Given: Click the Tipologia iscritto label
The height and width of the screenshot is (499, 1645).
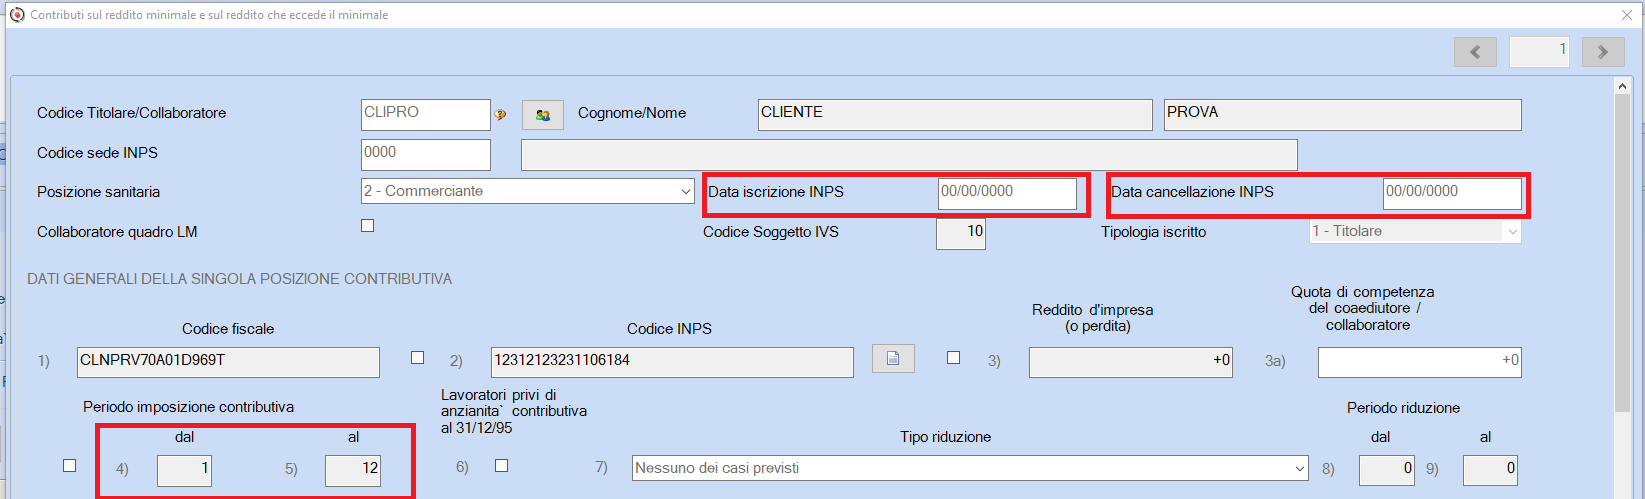Looking at the screenshot, I should point(1154,232).
